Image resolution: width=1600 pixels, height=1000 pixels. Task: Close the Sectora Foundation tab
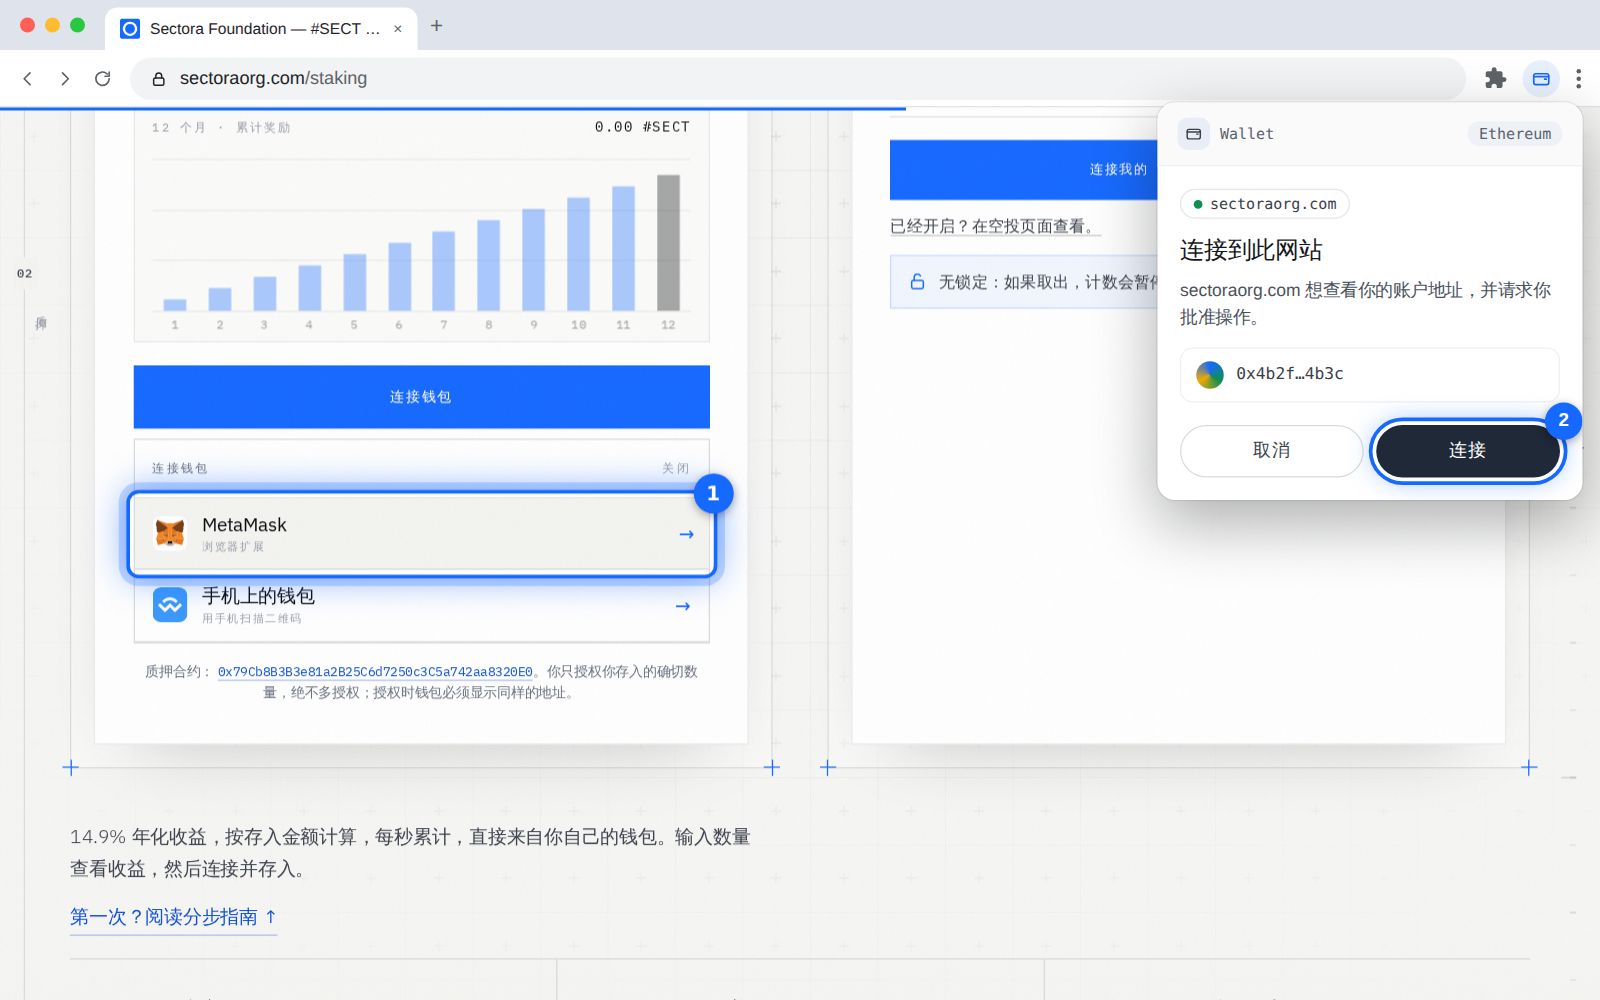click(398, 29)
